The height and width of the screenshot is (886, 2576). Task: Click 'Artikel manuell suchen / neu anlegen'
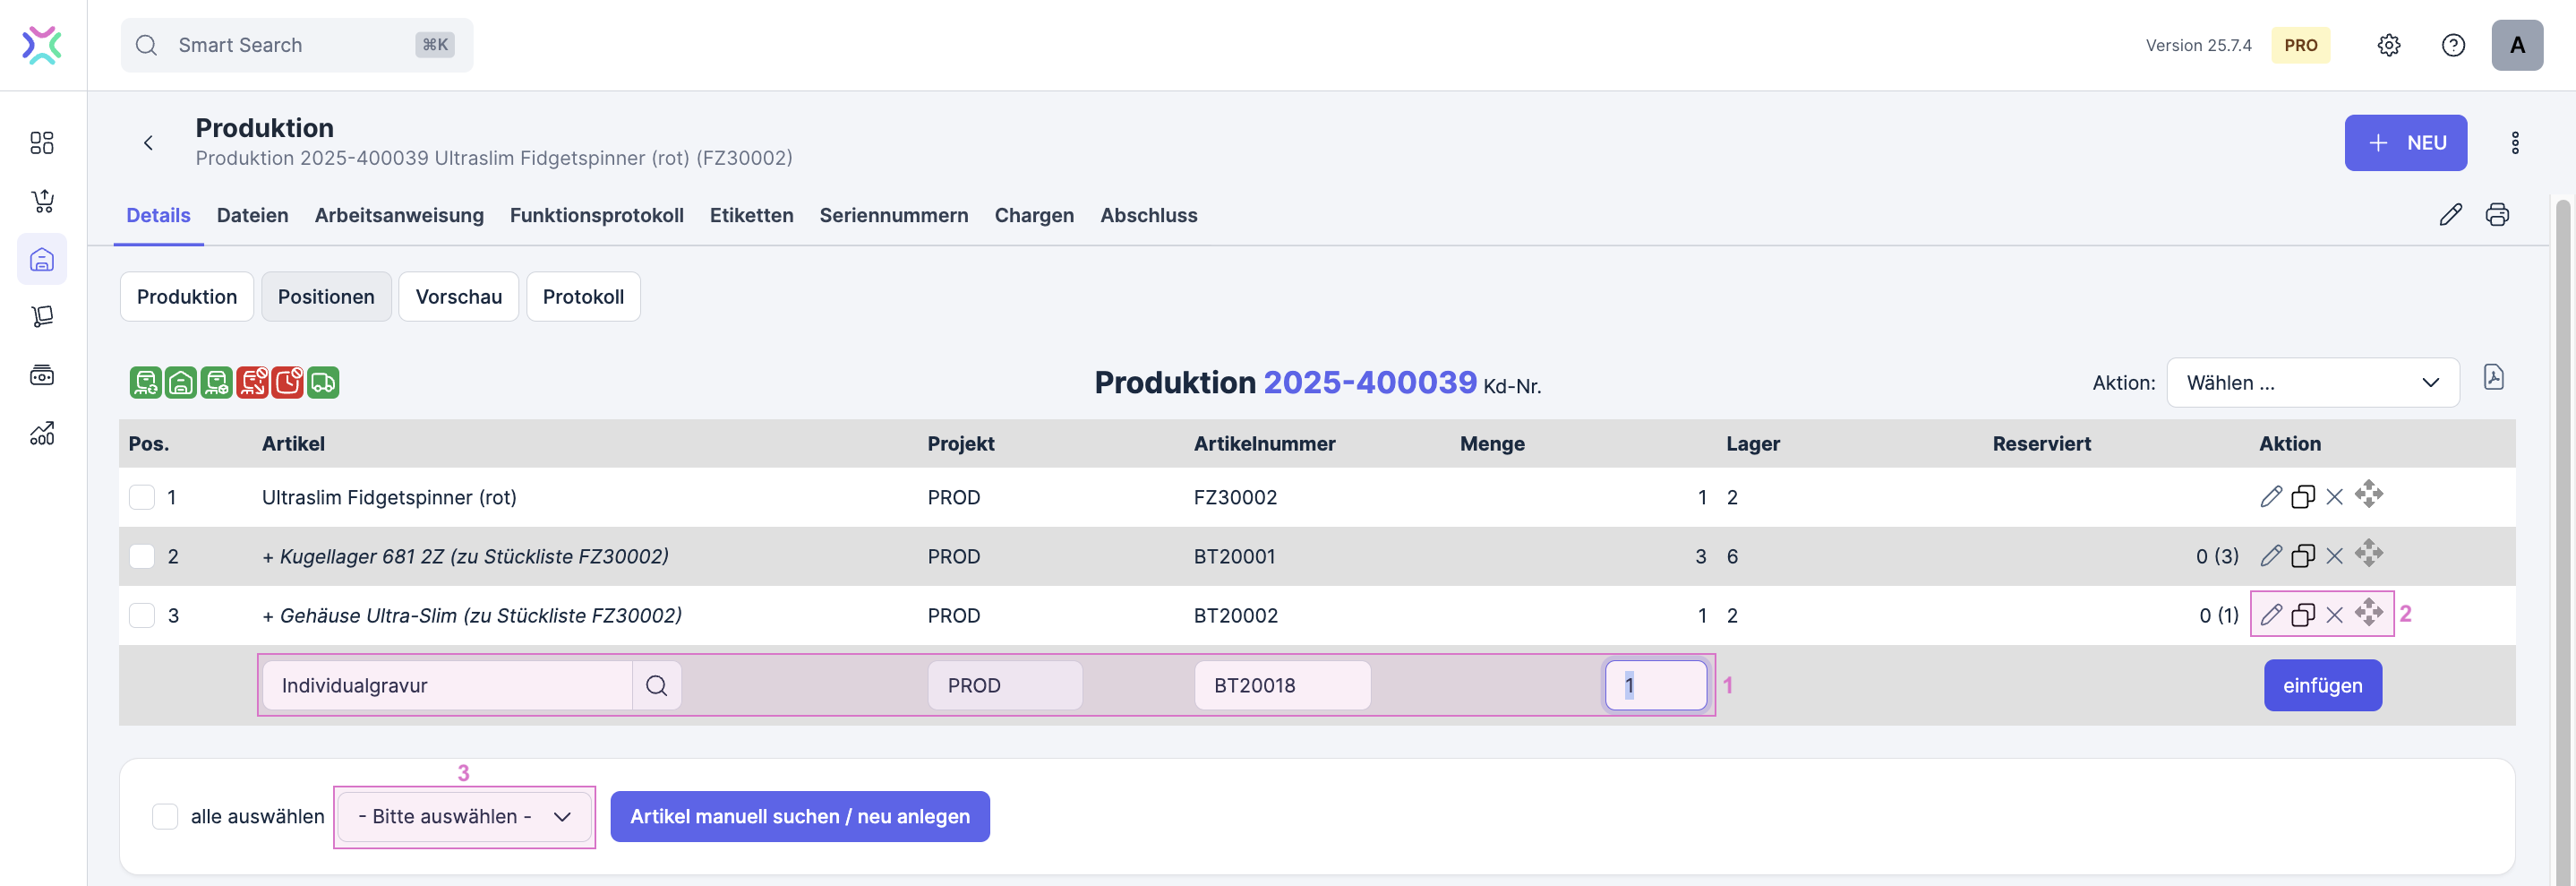click(799, 817)
